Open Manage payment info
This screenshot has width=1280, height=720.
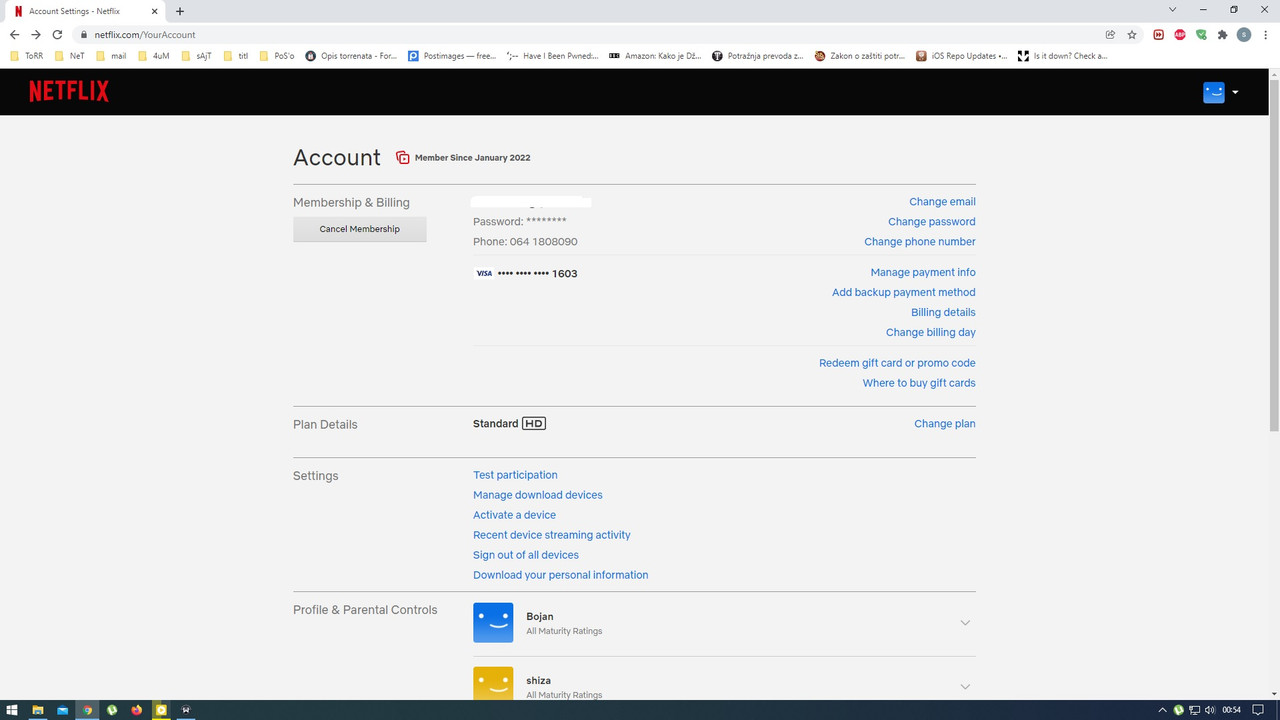[x=923, y=273]
